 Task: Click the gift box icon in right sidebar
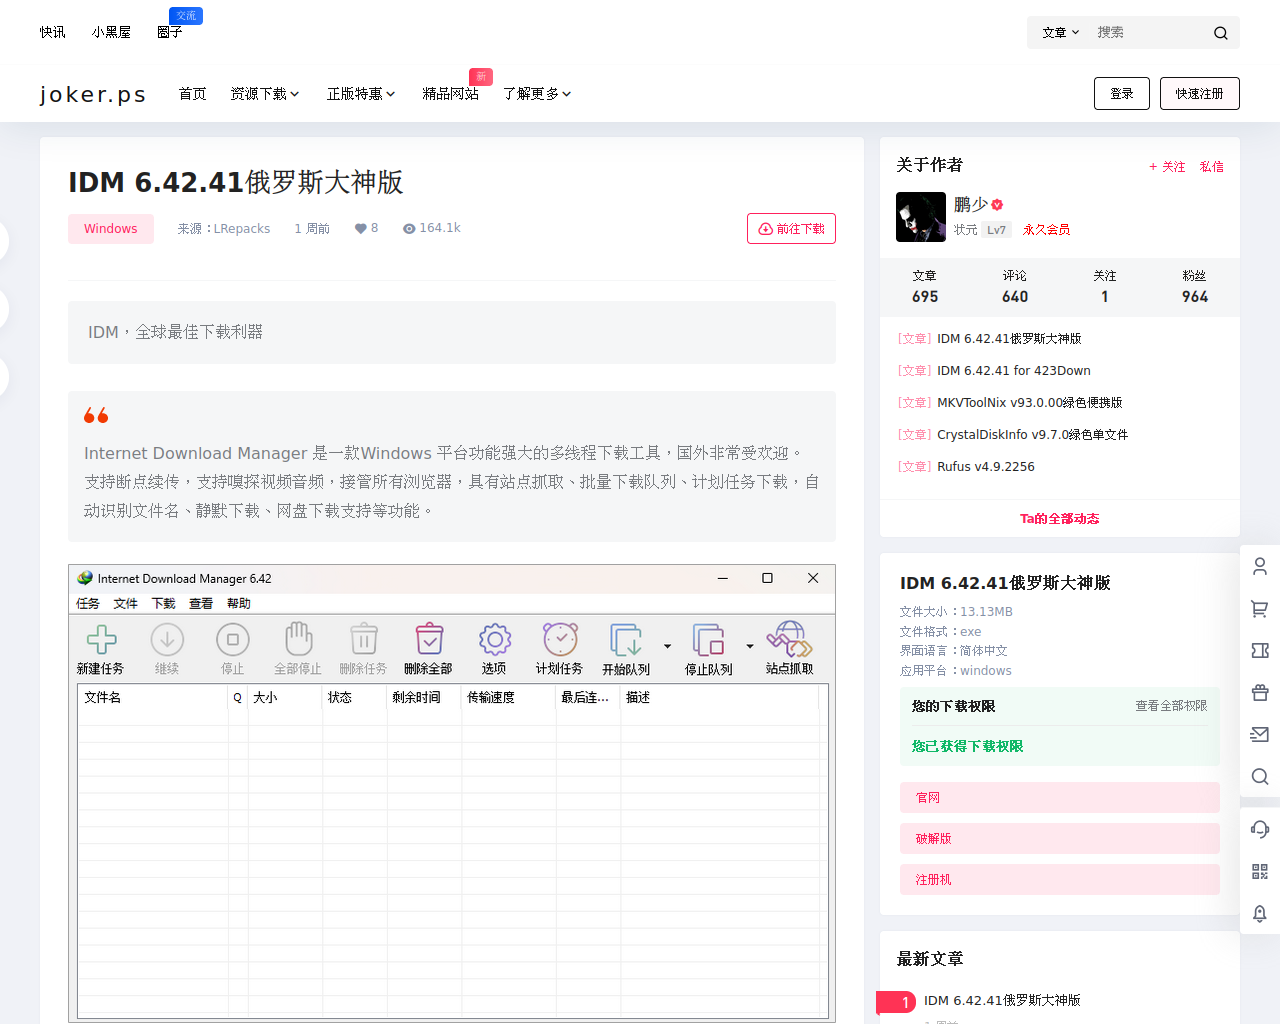click(1260, 692)
